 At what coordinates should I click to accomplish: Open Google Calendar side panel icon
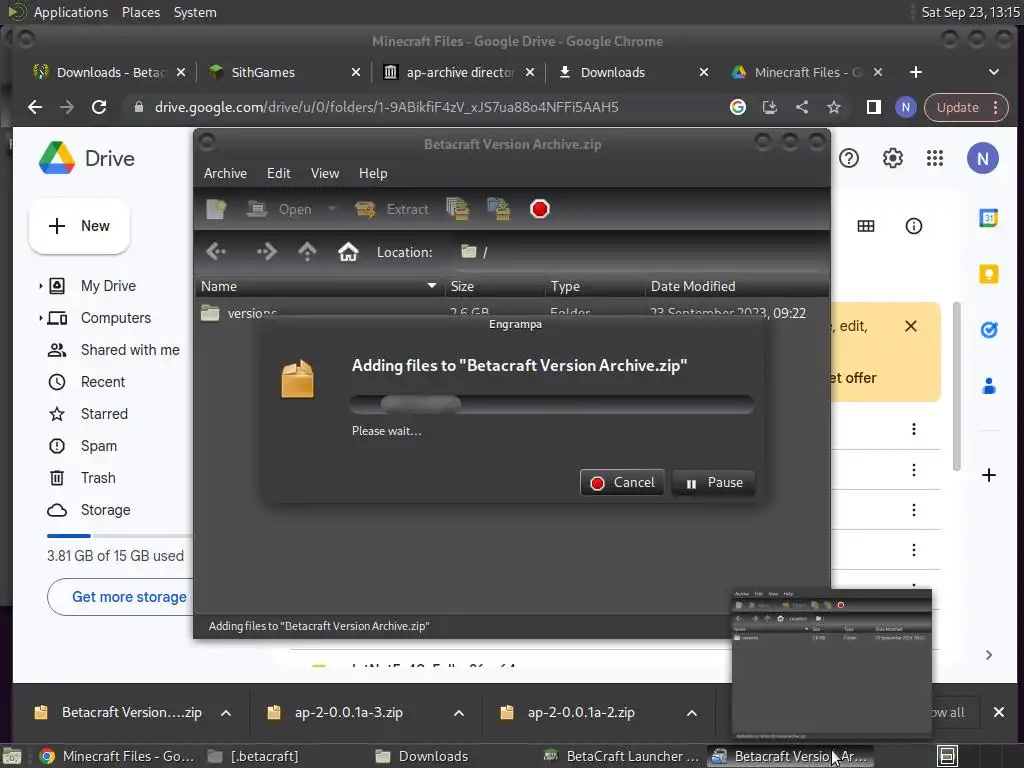pos(988,218)
